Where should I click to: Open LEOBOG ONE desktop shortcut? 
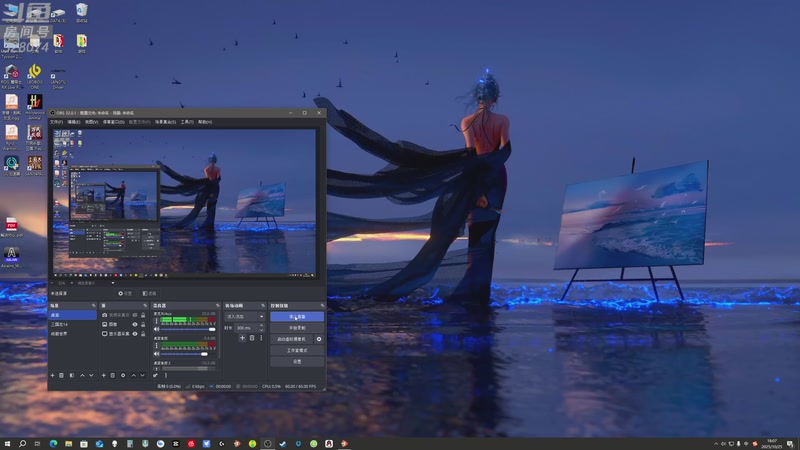pyautogui.click(x=35, y=77)
